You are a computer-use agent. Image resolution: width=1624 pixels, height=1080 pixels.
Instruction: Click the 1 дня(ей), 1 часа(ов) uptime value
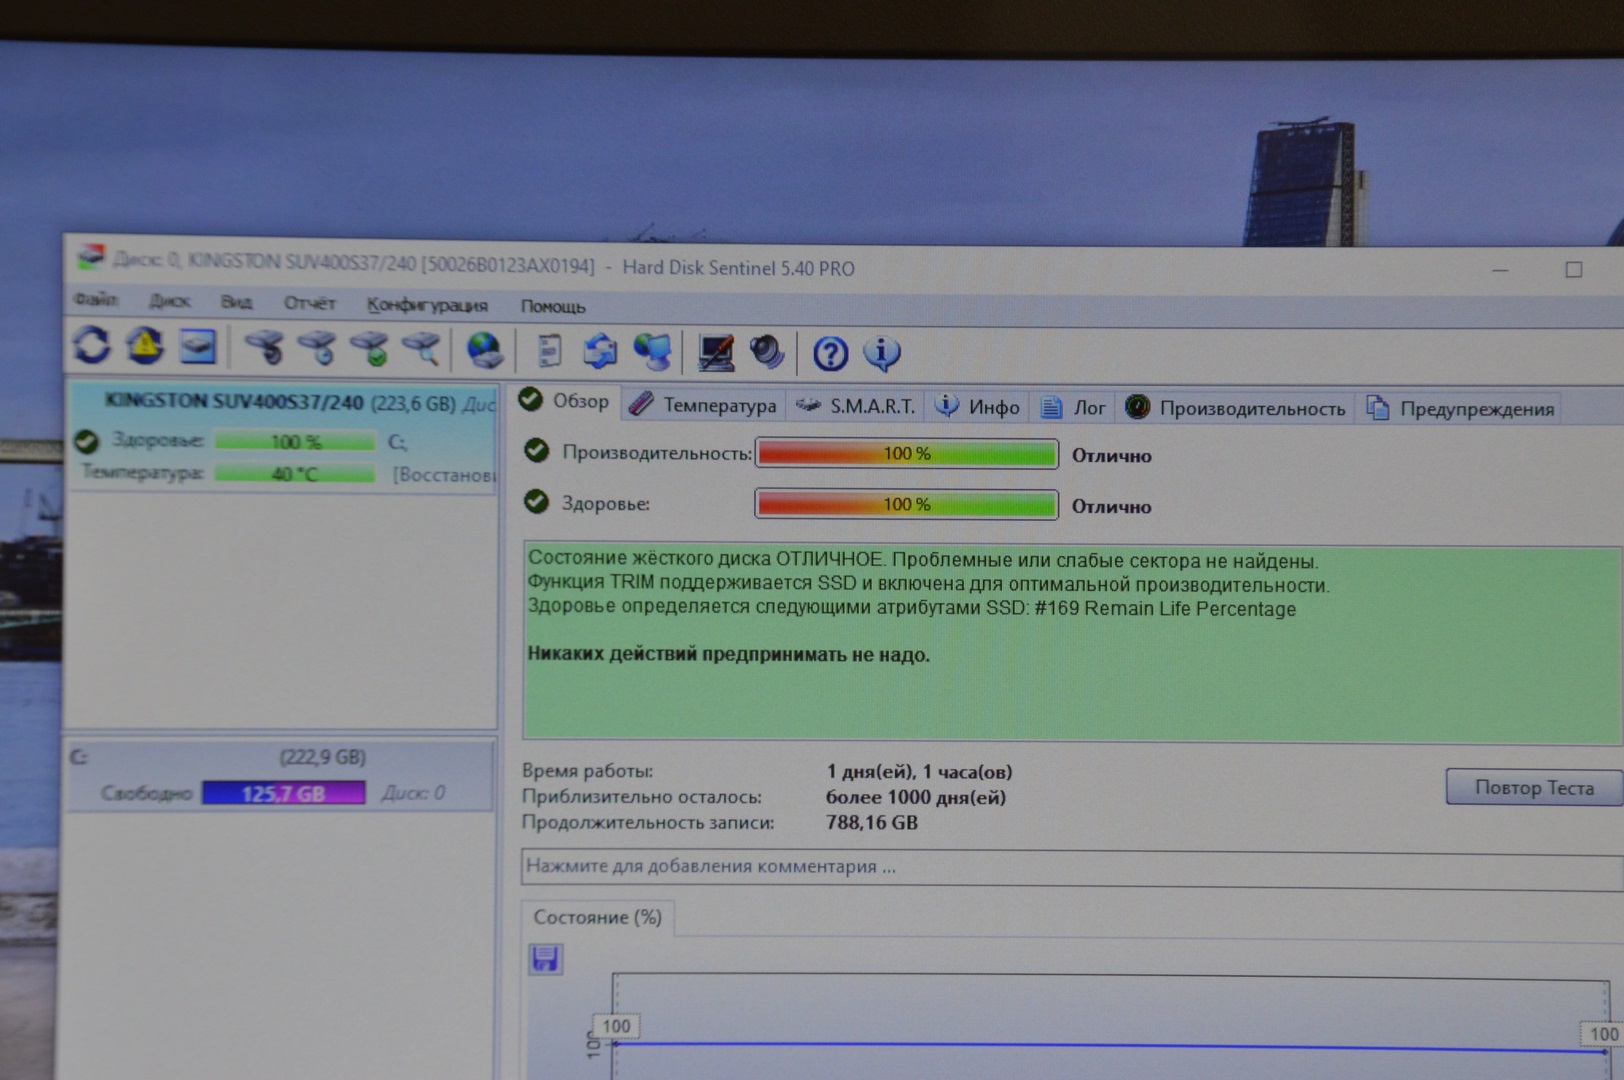point(919,772)
